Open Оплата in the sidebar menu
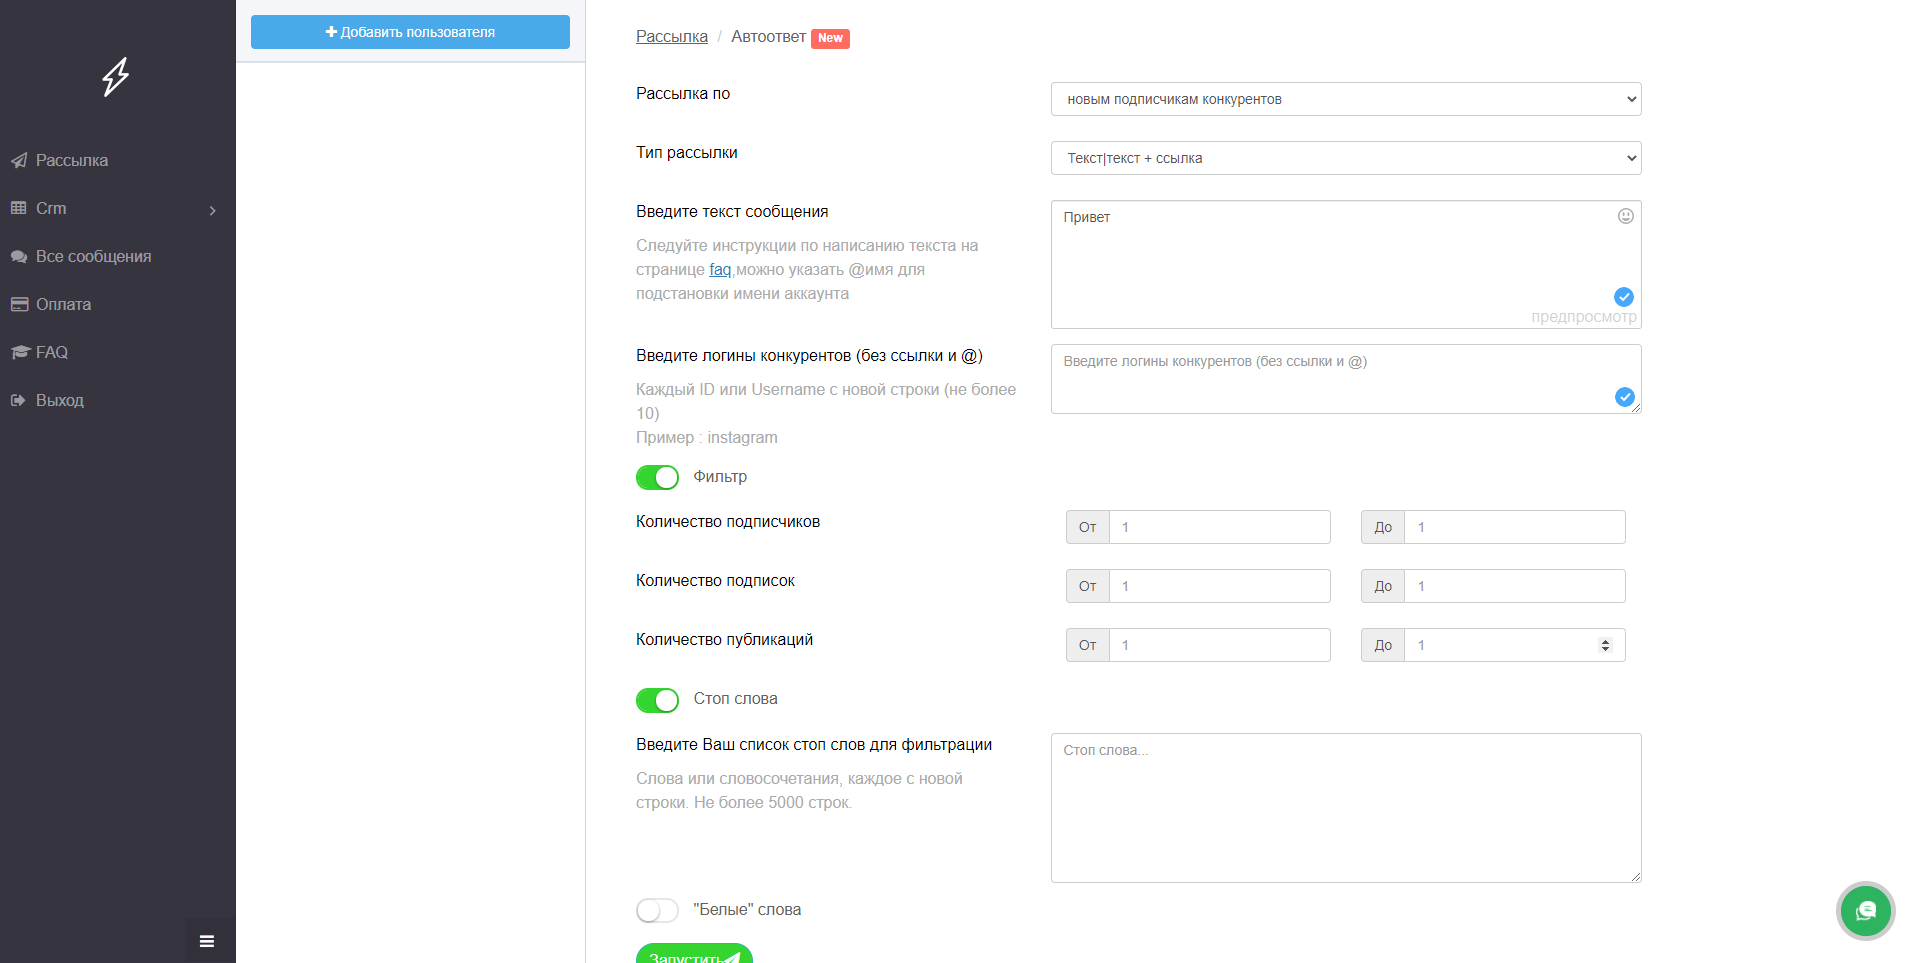1909x963 pixels. click(x=63, y=304)
